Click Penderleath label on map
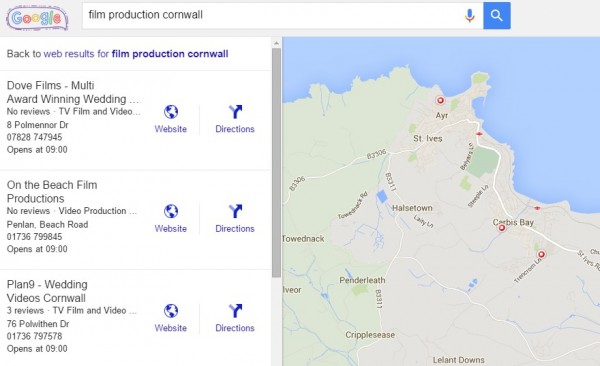Image resolution: width=600 pixels, height=366 pixels. [x=362, y=280]
